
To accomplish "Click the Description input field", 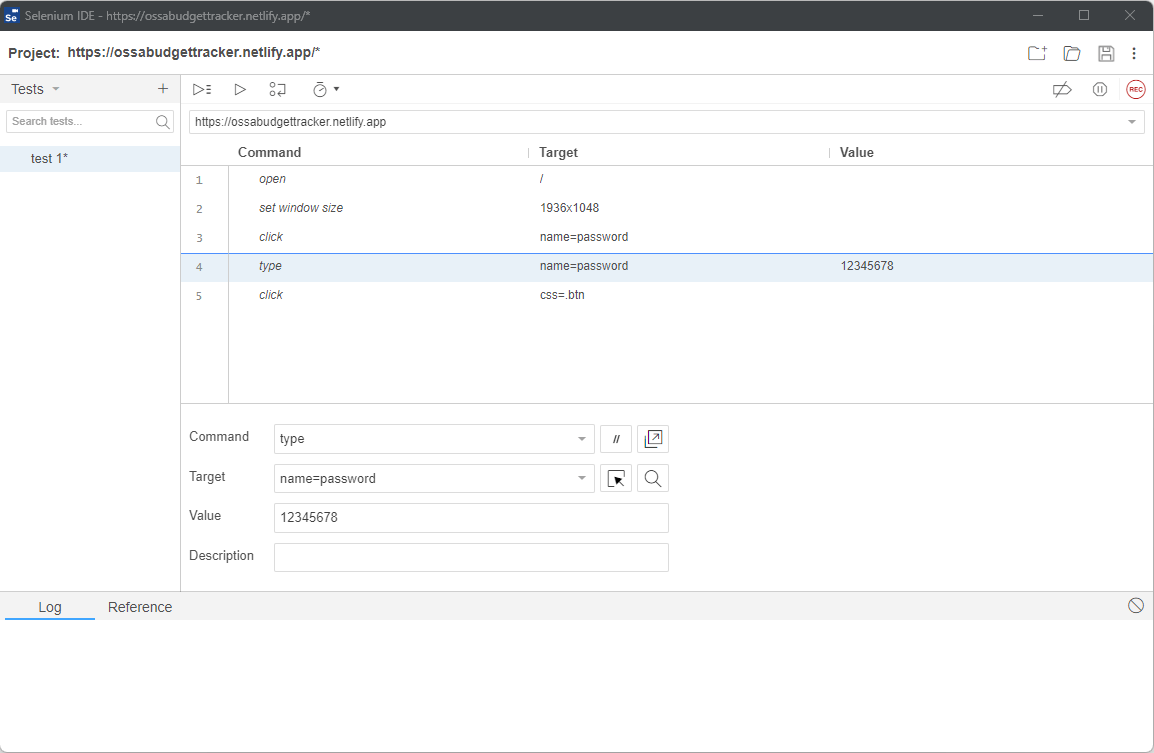I will point(471,557).
